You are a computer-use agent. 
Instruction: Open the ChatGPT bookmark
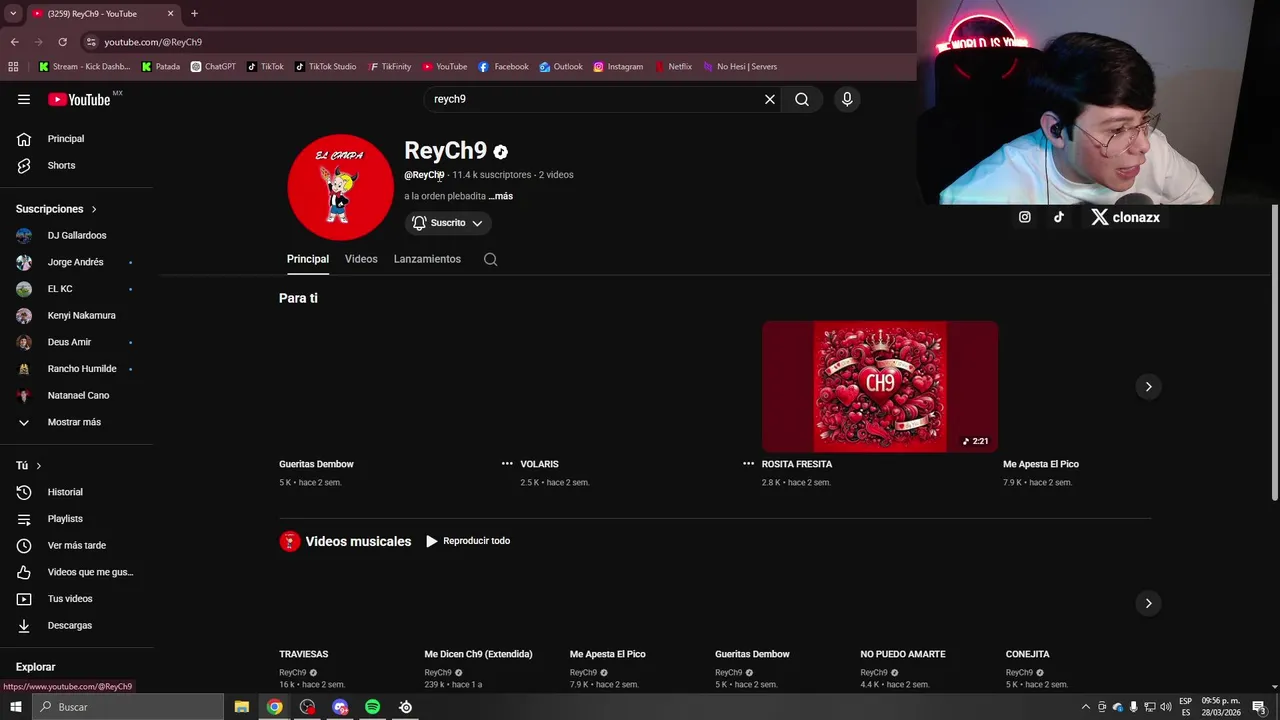[x=213, y=67]
